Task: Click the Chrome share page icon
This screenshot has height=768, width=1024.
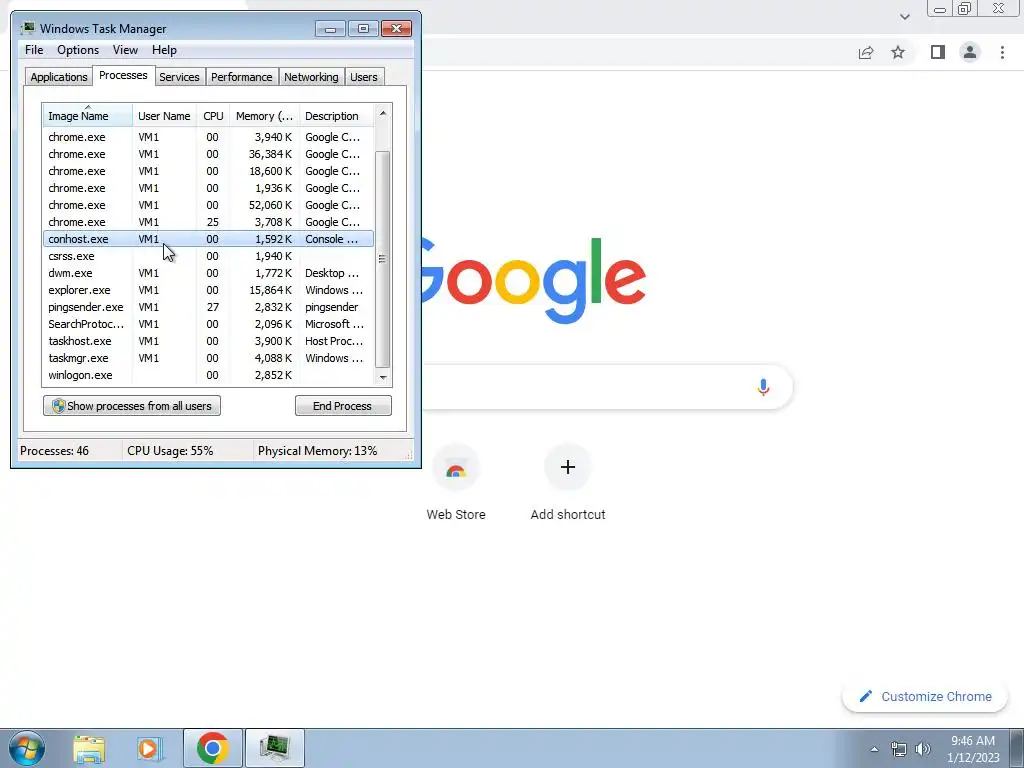Action: 866,52
